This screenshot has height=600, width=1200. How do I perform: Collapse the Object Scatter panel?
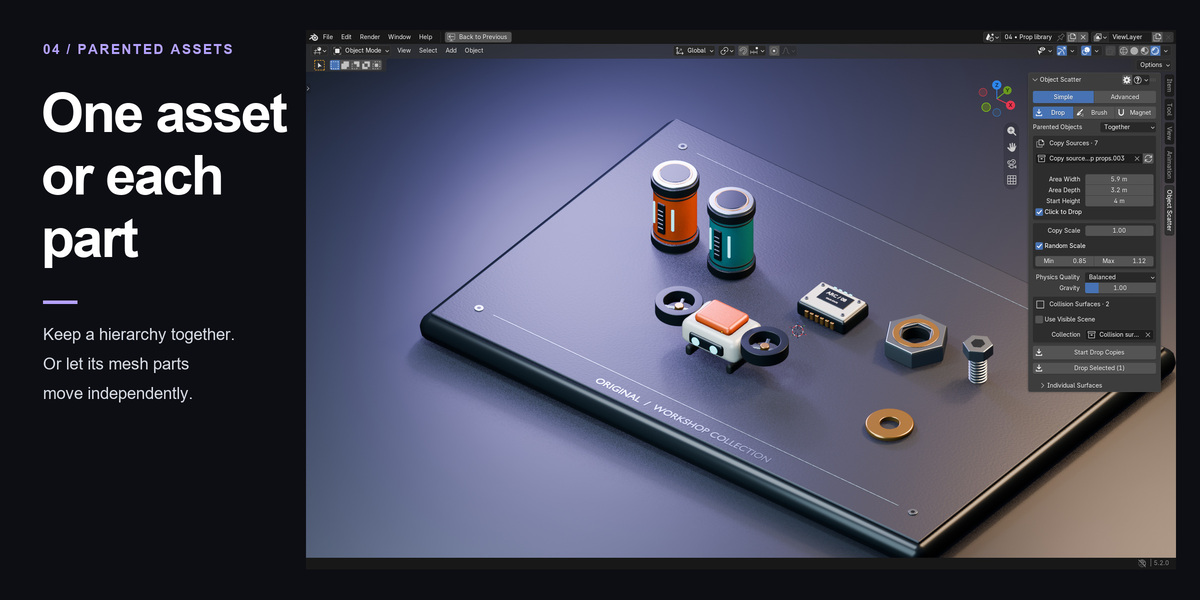click(1035, 80)
